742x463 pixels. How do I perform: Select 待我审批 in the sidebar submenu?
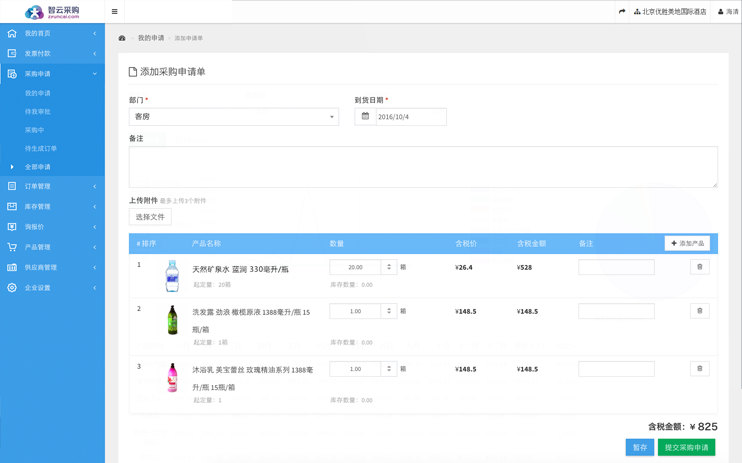pos(38,112)
